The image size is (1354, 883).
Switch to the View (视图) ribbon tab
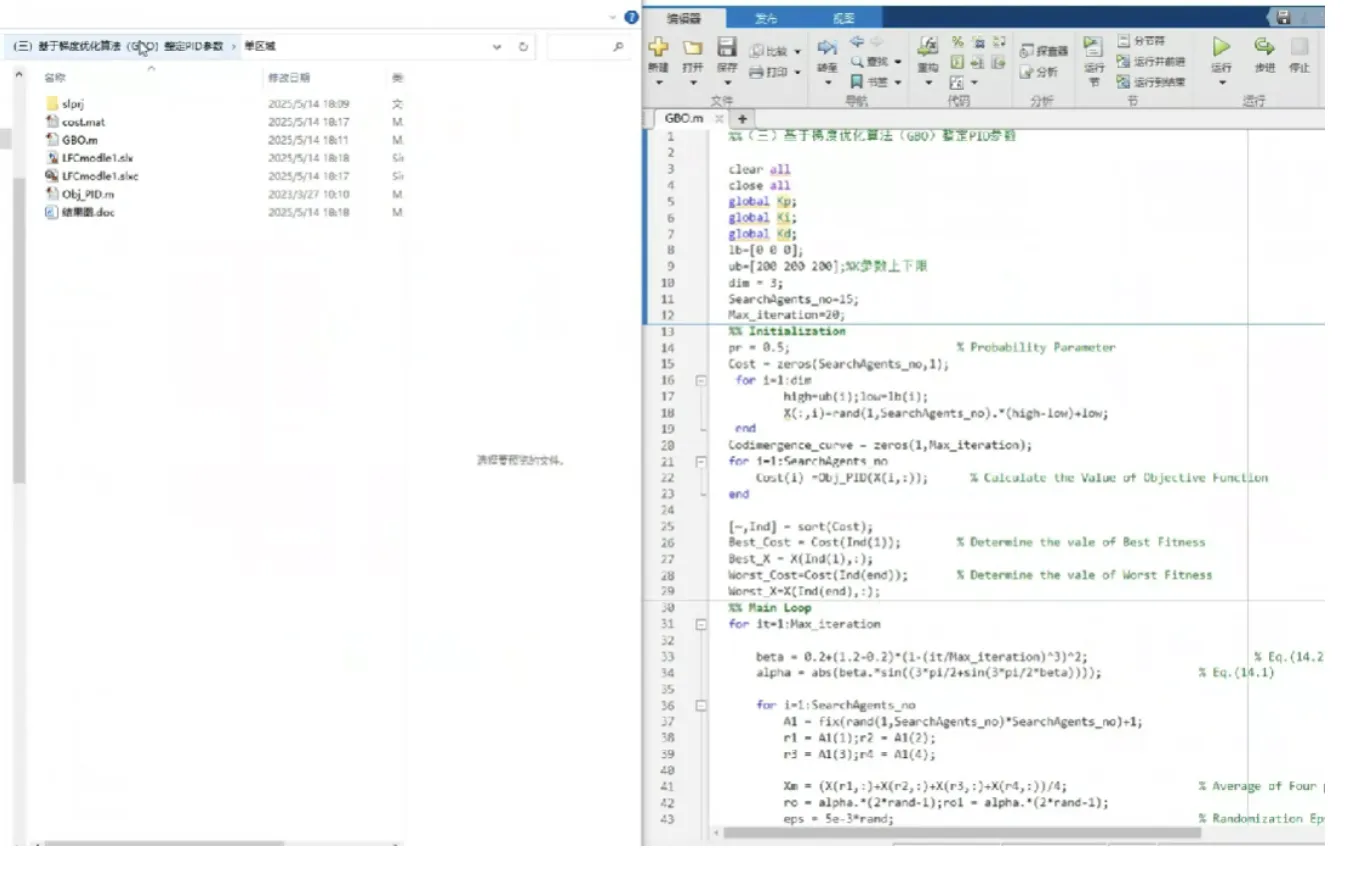coord(844,18)
